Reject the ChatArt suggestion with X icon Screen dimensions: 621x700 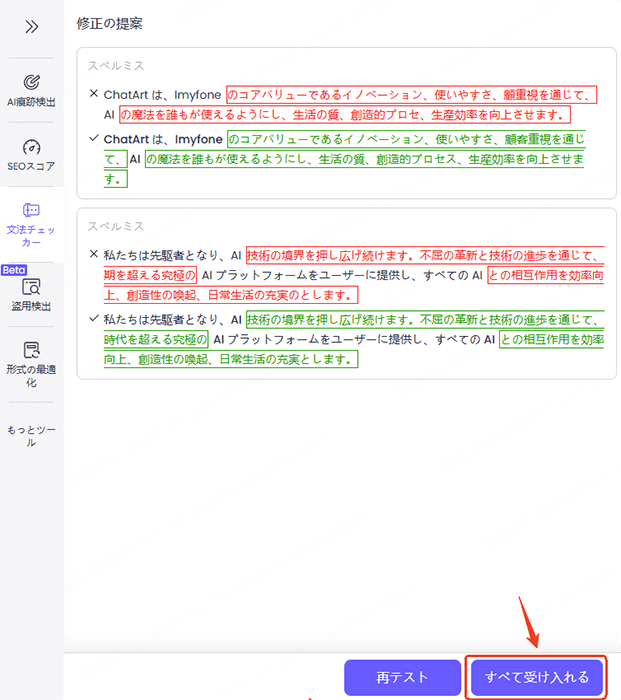click(94, 93)
